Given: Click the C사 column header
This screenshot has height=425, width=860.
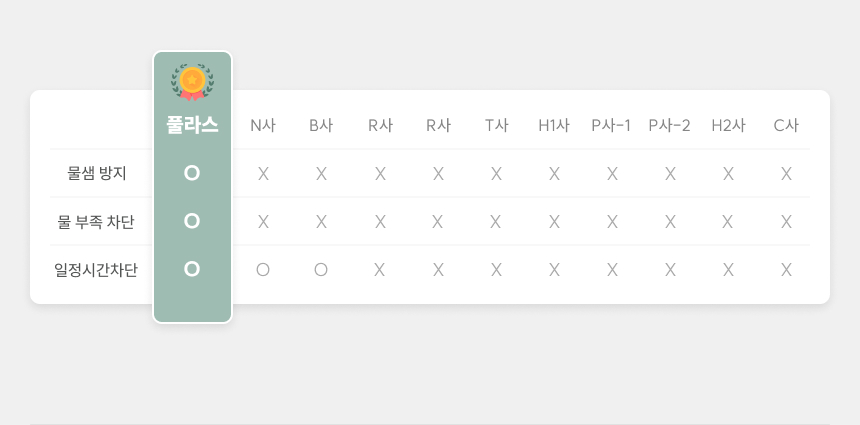Looking at the screenshot, I should [x=786, y=126].
